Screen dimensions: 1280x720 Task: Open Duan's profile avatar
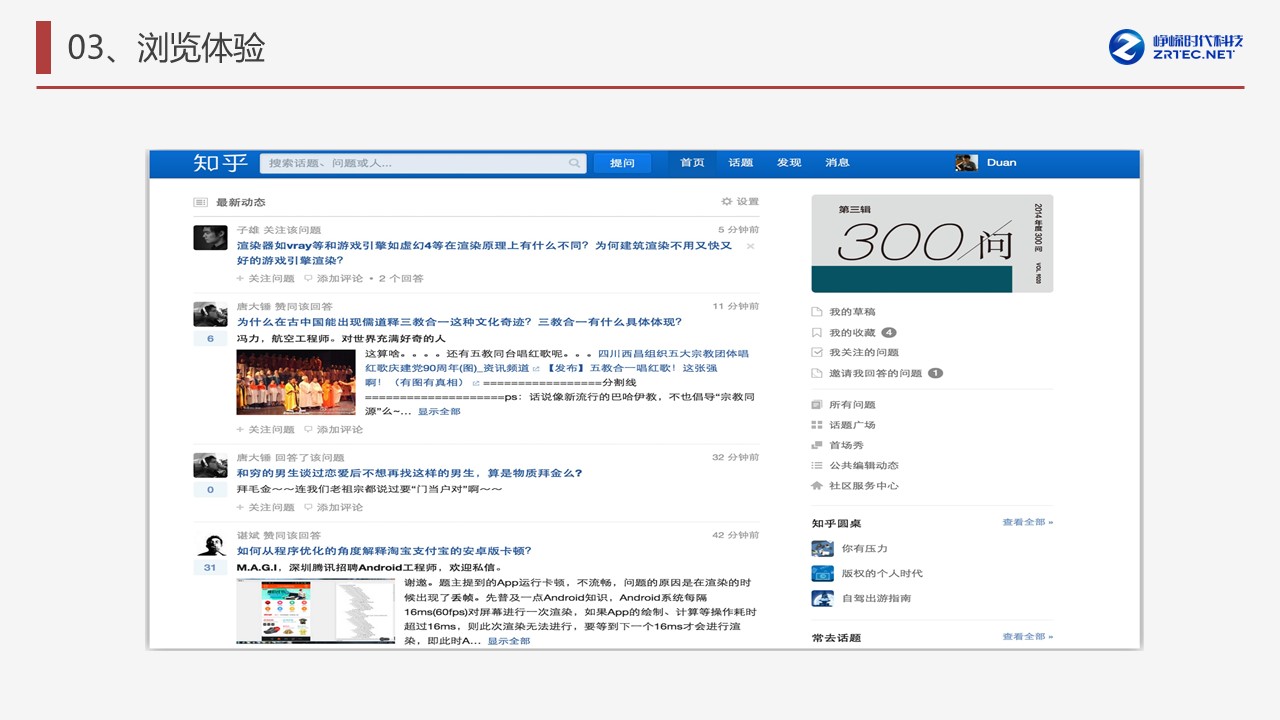[966, 163]
